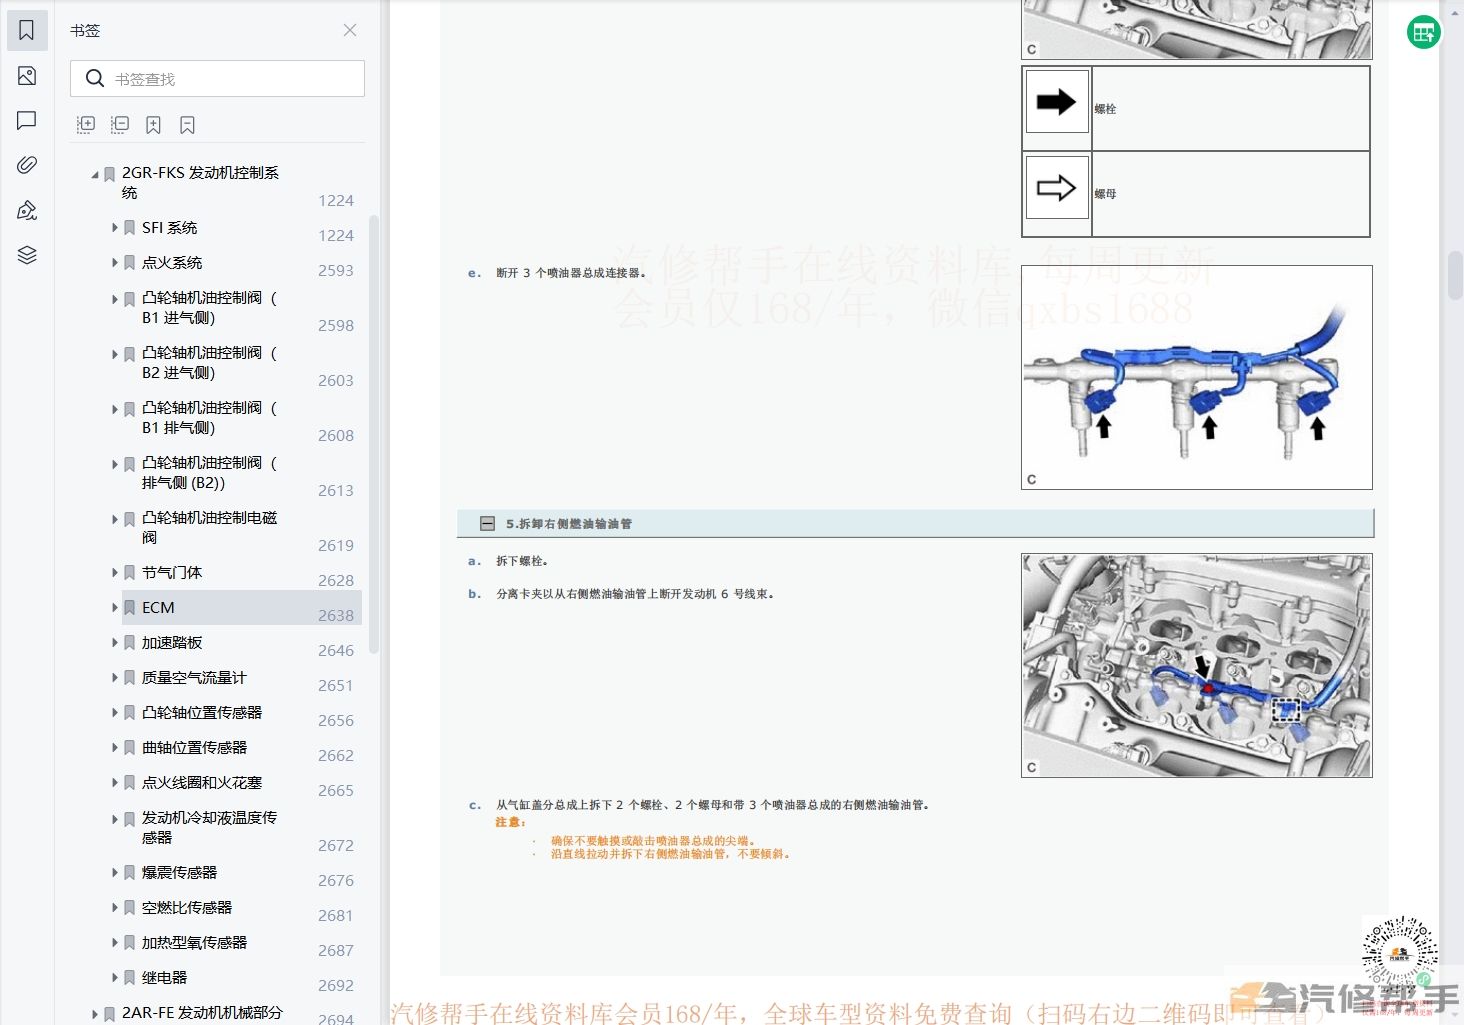The height and width of the screenshot is (1025, 1464).
Task: Click green spreadsheet export icon at top right
Action: (1423, 33)
